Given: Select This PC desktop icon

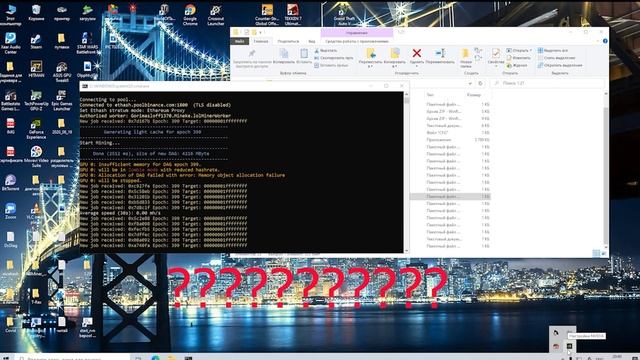Looking at the screenshot, I should click(x=10, y=15).
